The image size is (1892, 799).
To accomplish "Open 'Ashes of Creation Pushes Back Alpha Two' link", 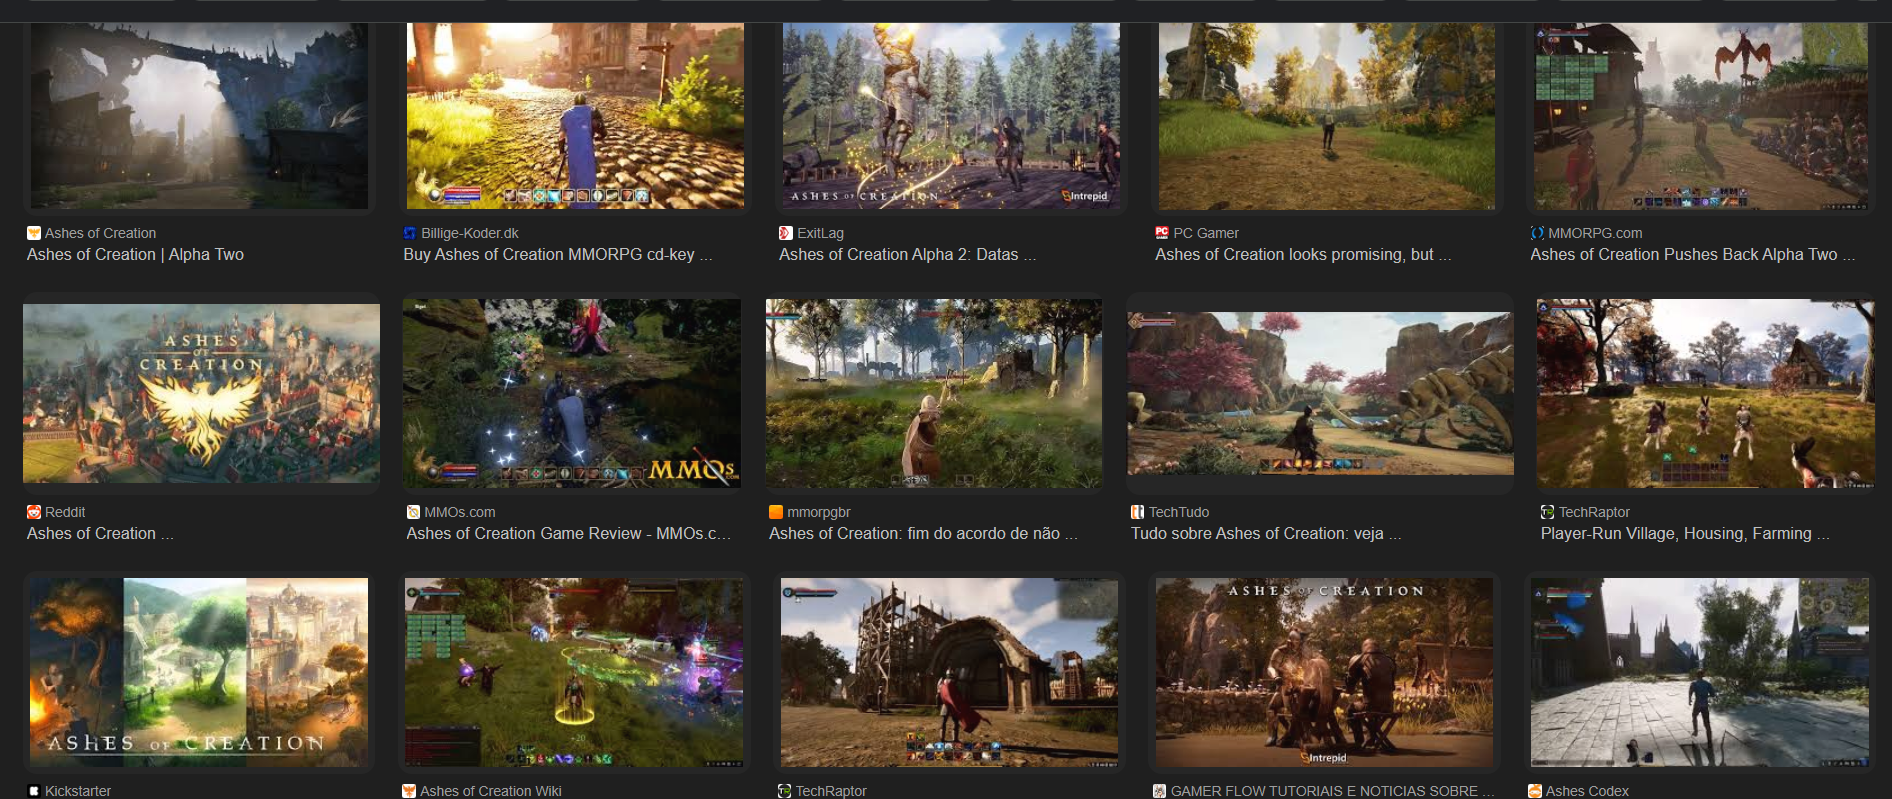I will point(1692,254).
